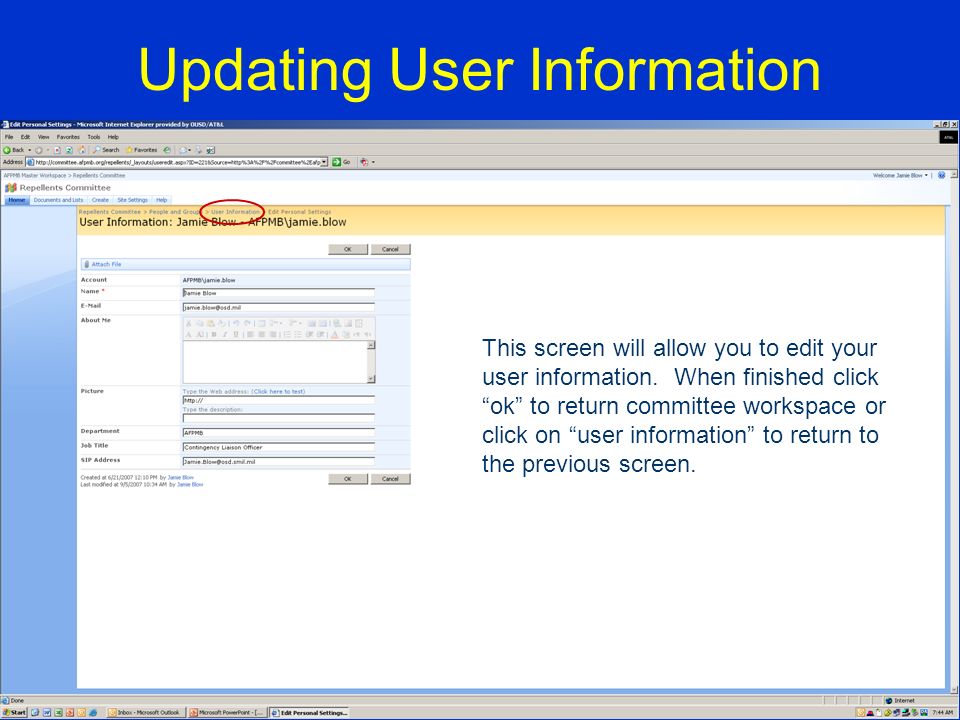960x720 pixels.
Task: Click the People and Groups breadcrumb link
Action: [x=176, y=212]
